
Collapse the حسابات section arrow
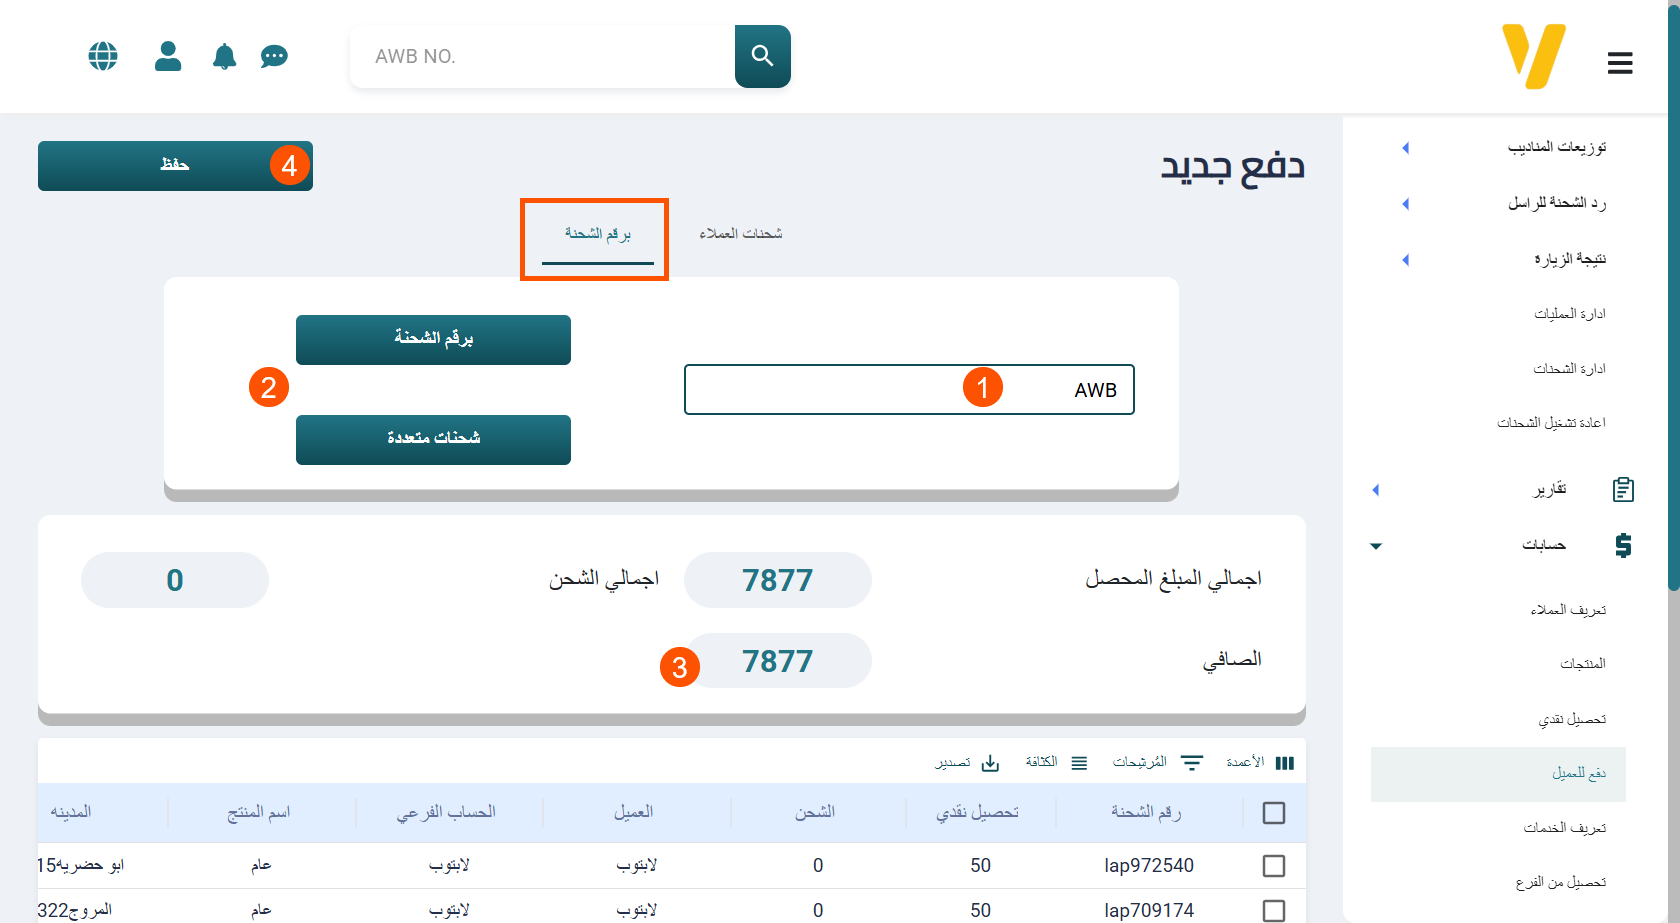point(1376,546)
